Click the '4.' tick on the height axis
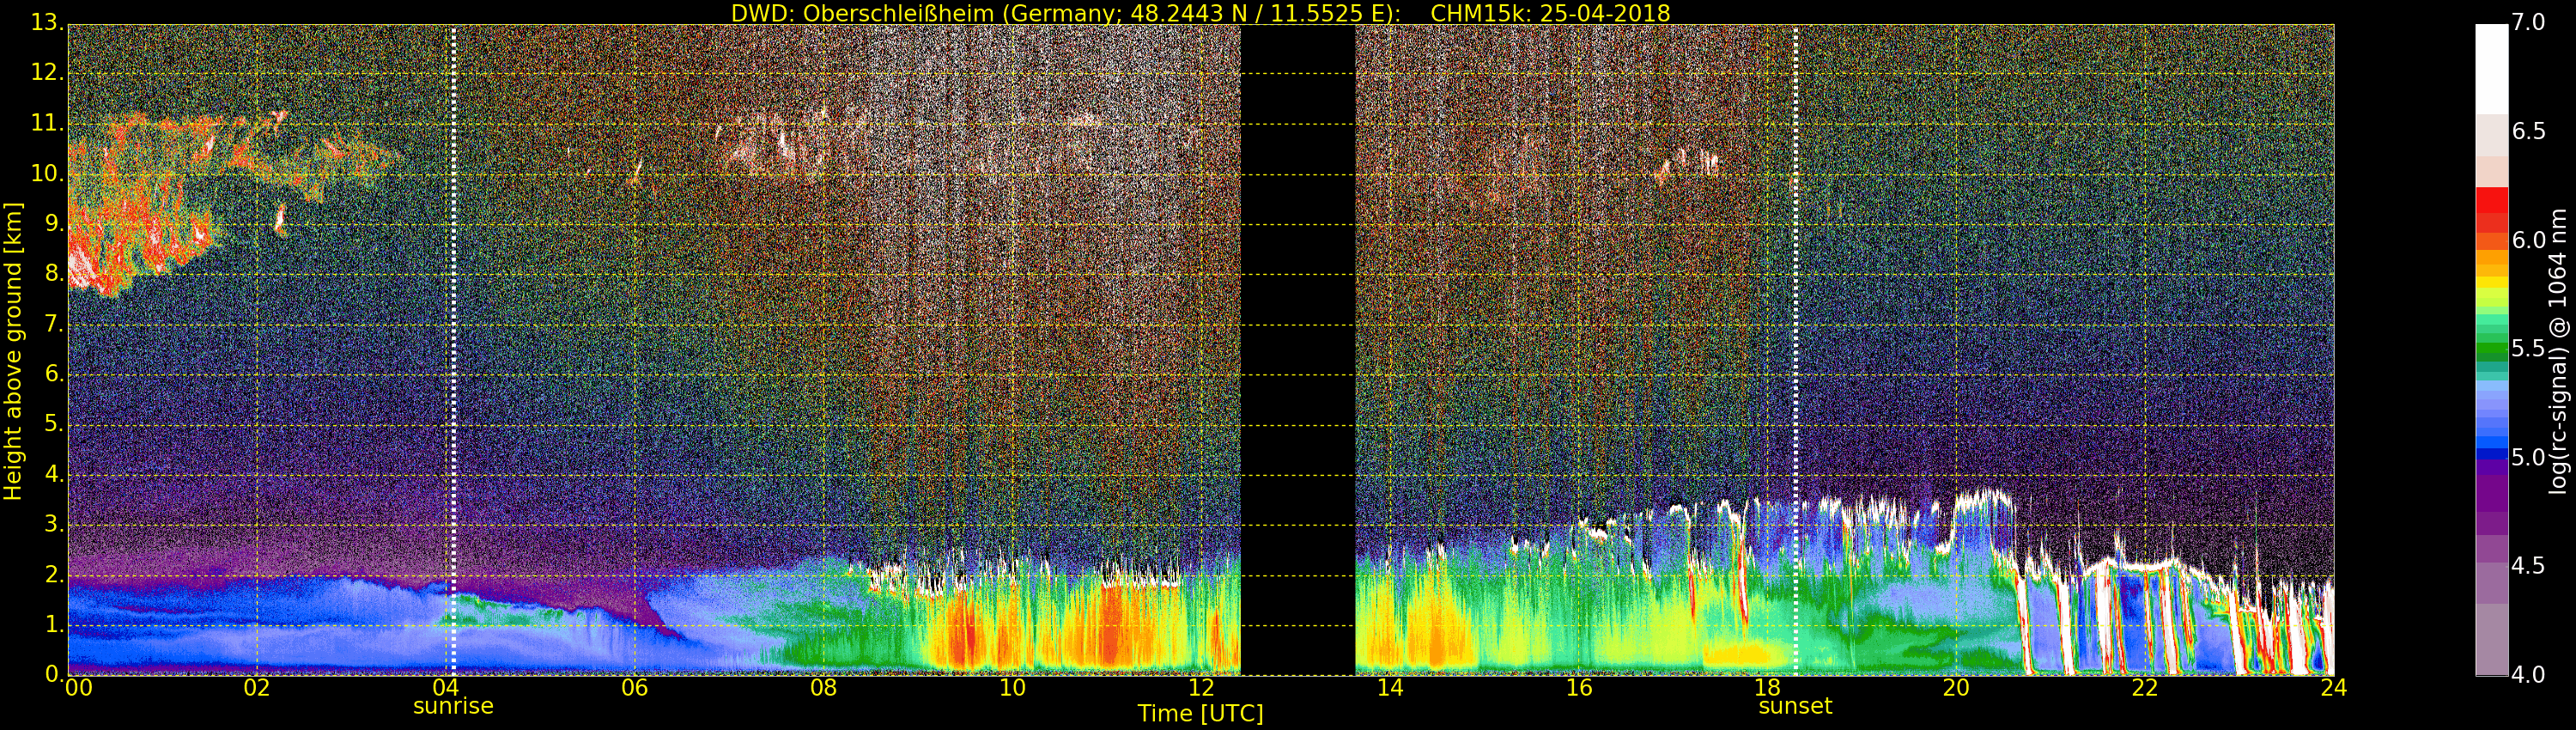The height and width of the screenshot is (730, 2576). pyautogui.click(x=53, y=475)
